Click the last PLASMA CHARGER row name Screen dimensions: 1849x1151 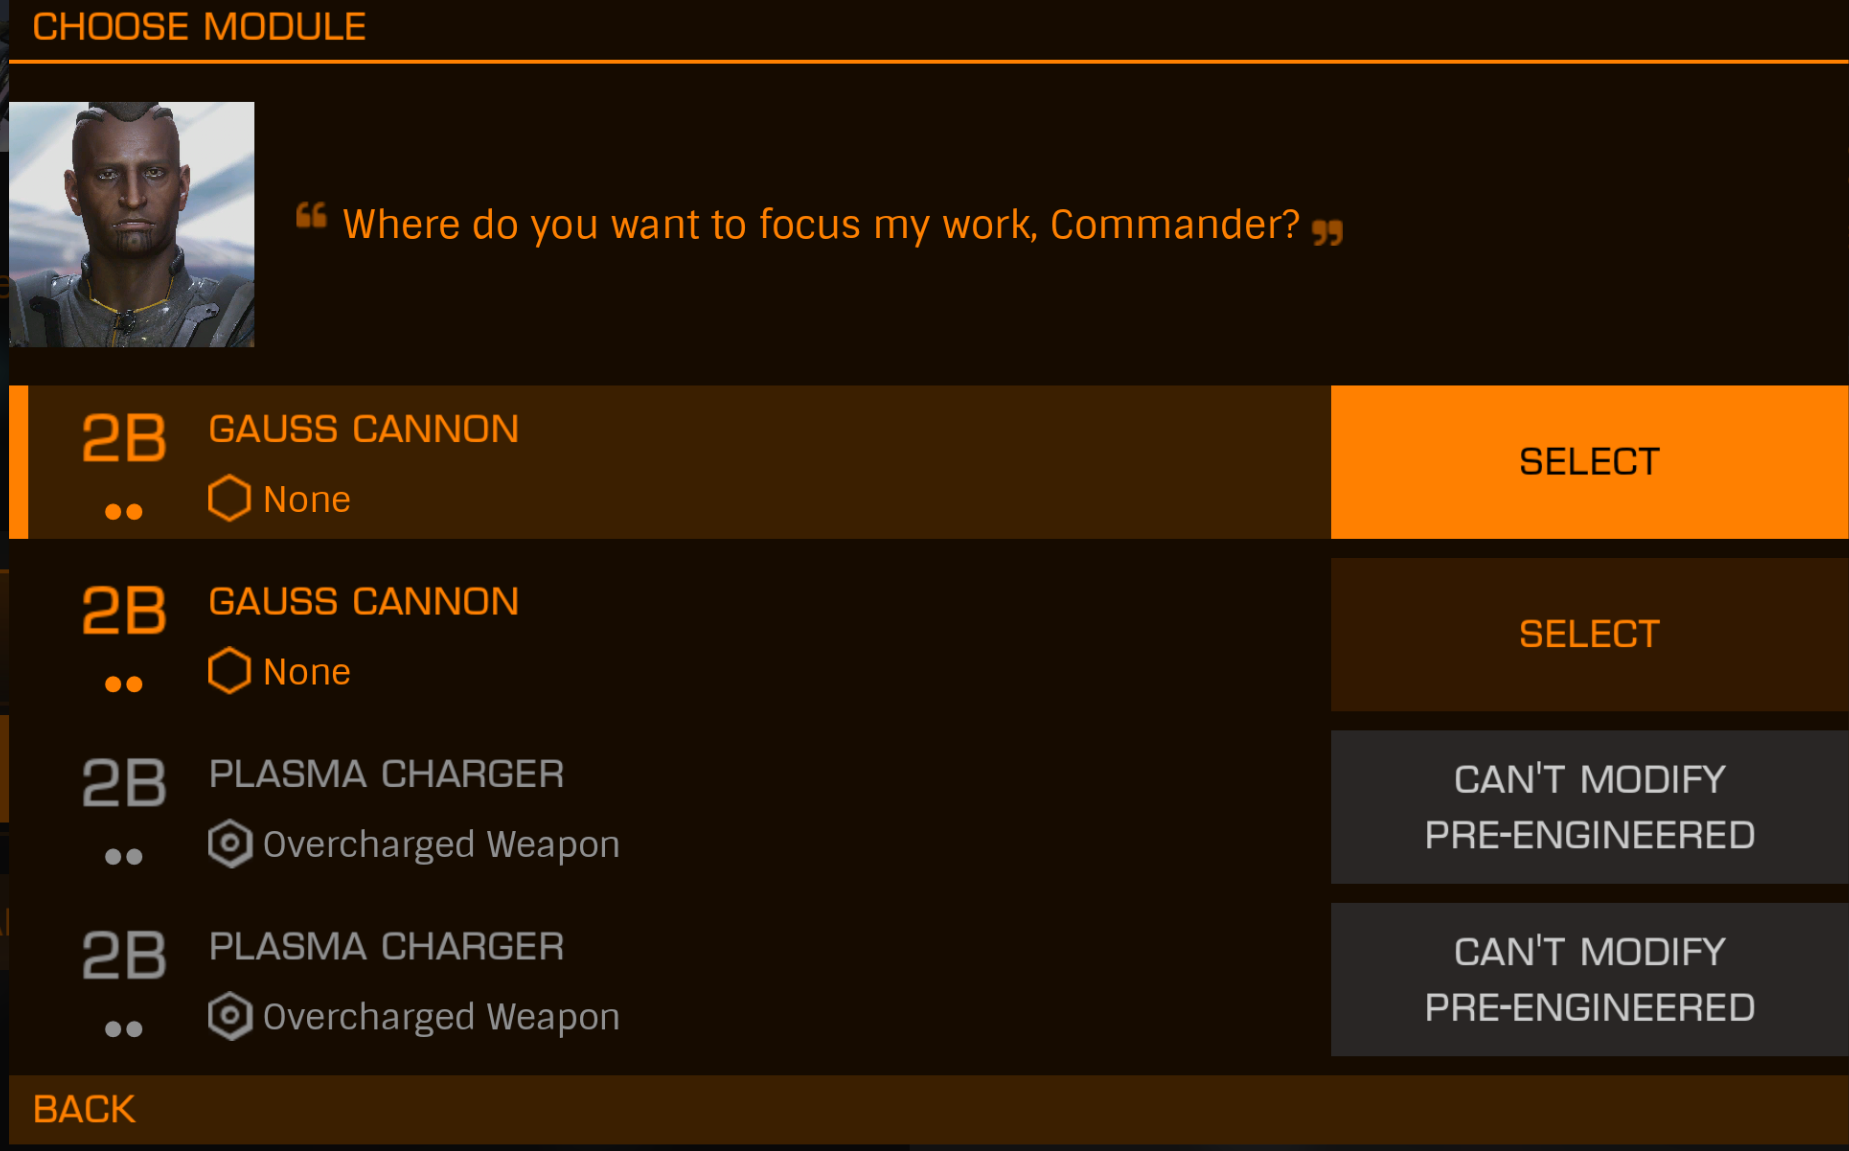pyautogui.click(x=386, y=946)
